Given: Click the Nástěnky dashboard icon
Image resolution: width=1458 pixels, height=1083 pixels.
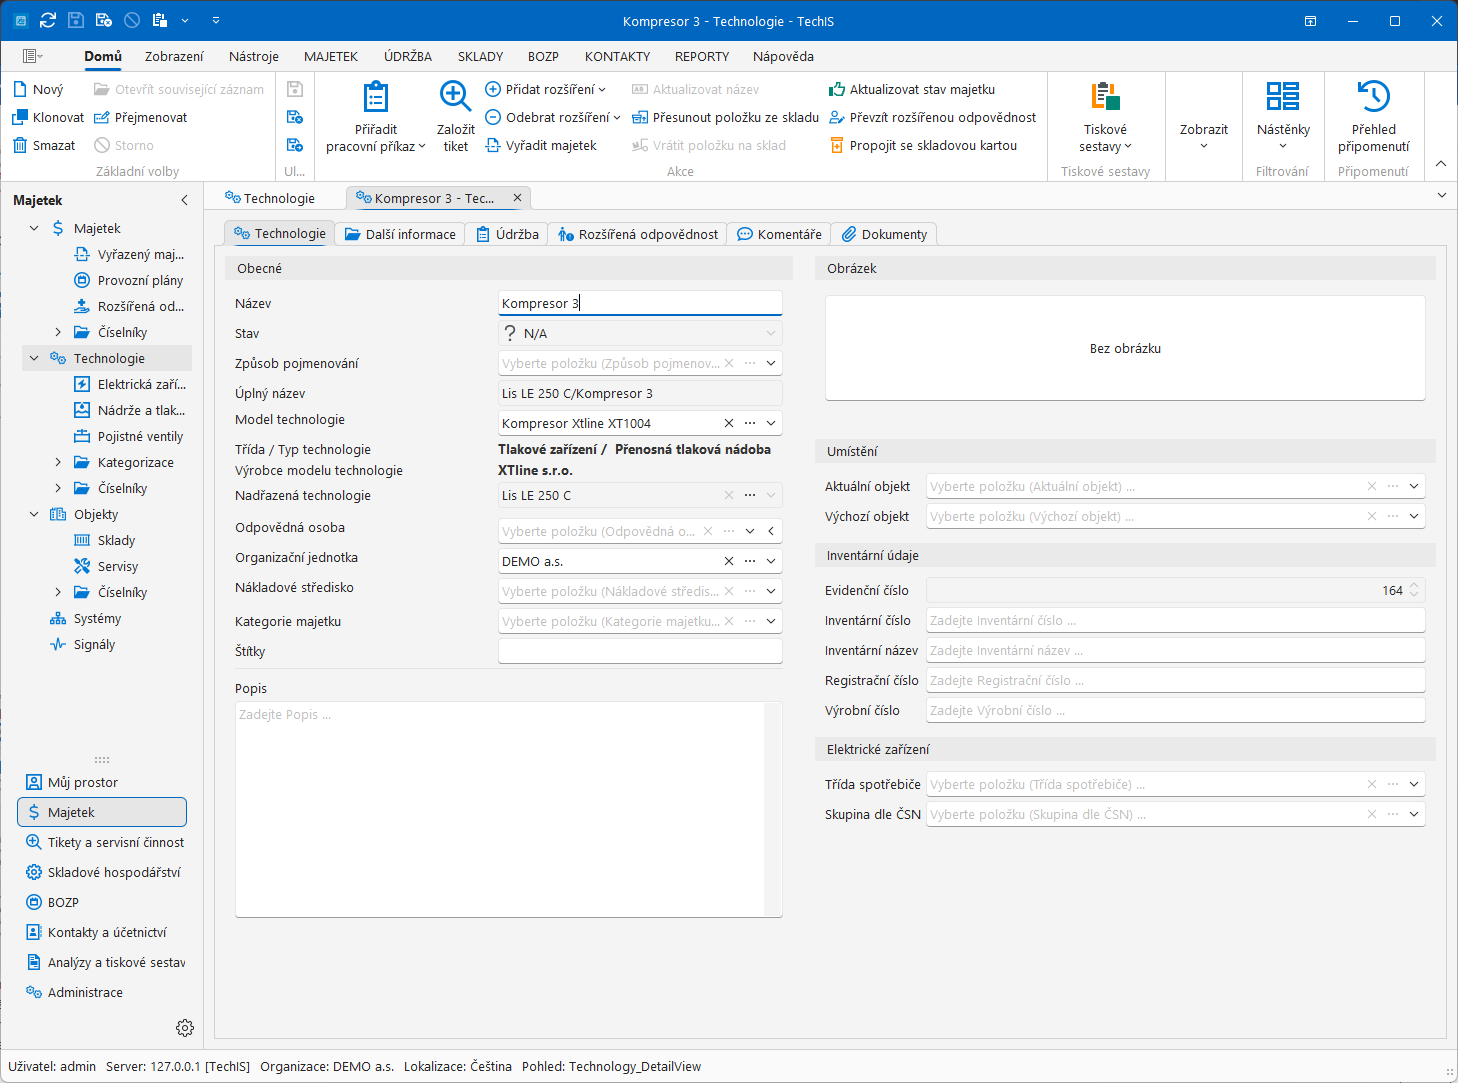Looking at the screenshot, I should [1283, 97].
